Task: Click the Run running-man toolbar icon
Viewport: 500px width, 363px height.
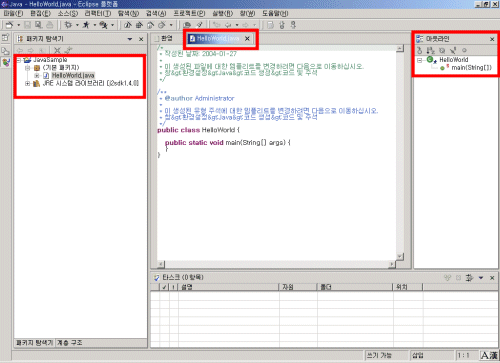Action: click(x=86, y=25)
